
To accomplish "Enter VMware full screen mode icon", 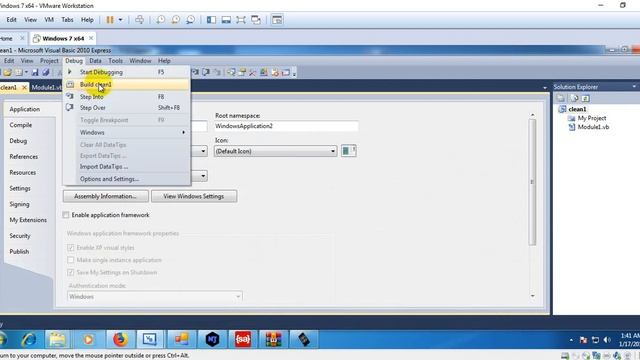I will click(x=241, y=20).
